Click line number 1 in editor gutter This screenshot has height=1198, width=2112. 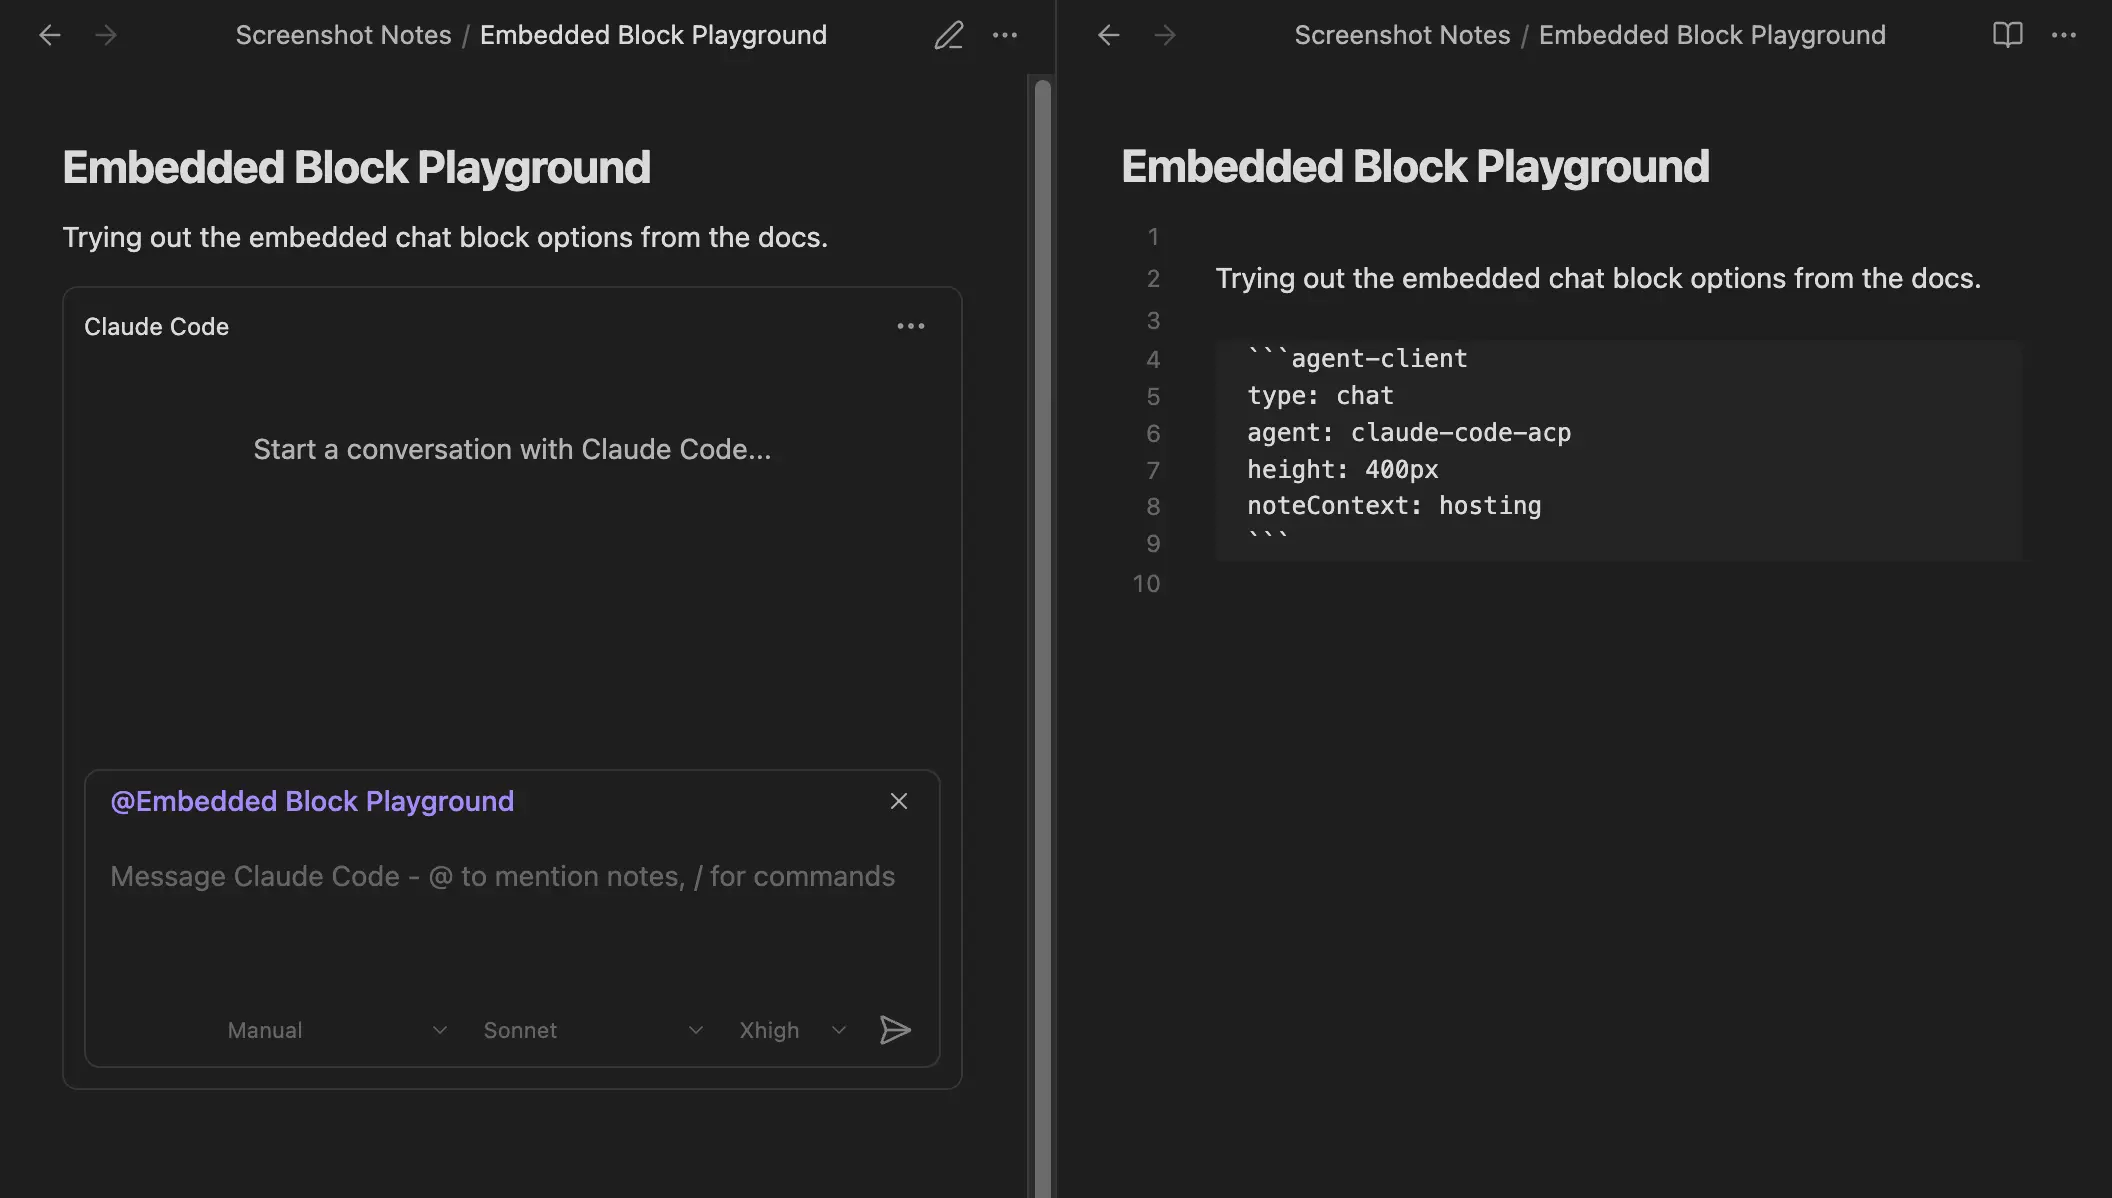tap(1153, 237)
